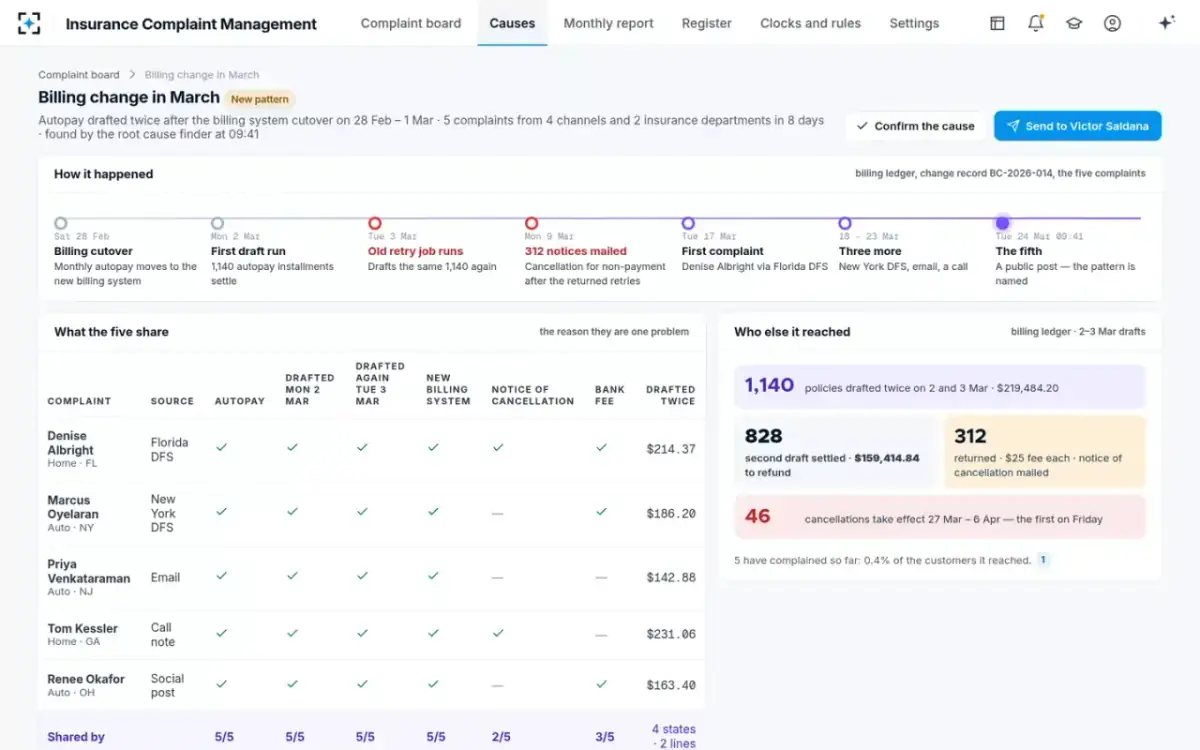
Task: Launch the sparkle AI assistant icon
Action: (x=1166, y=23)
